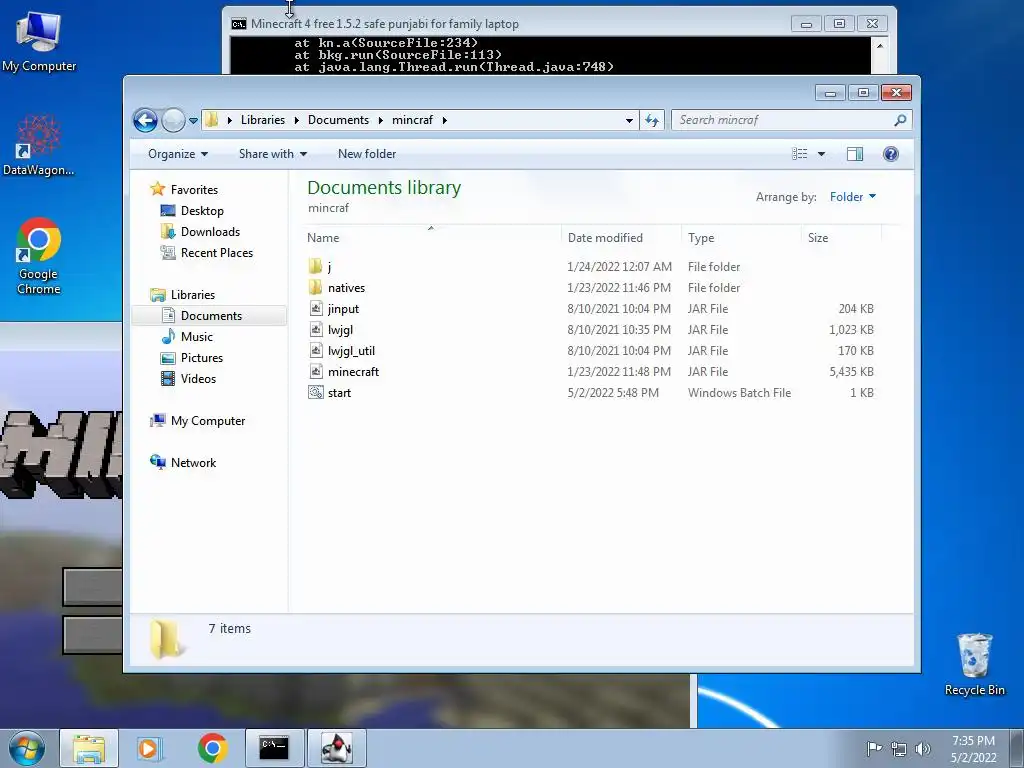
Task: Switch to the command prompt taskbar button
Action: 274,748
